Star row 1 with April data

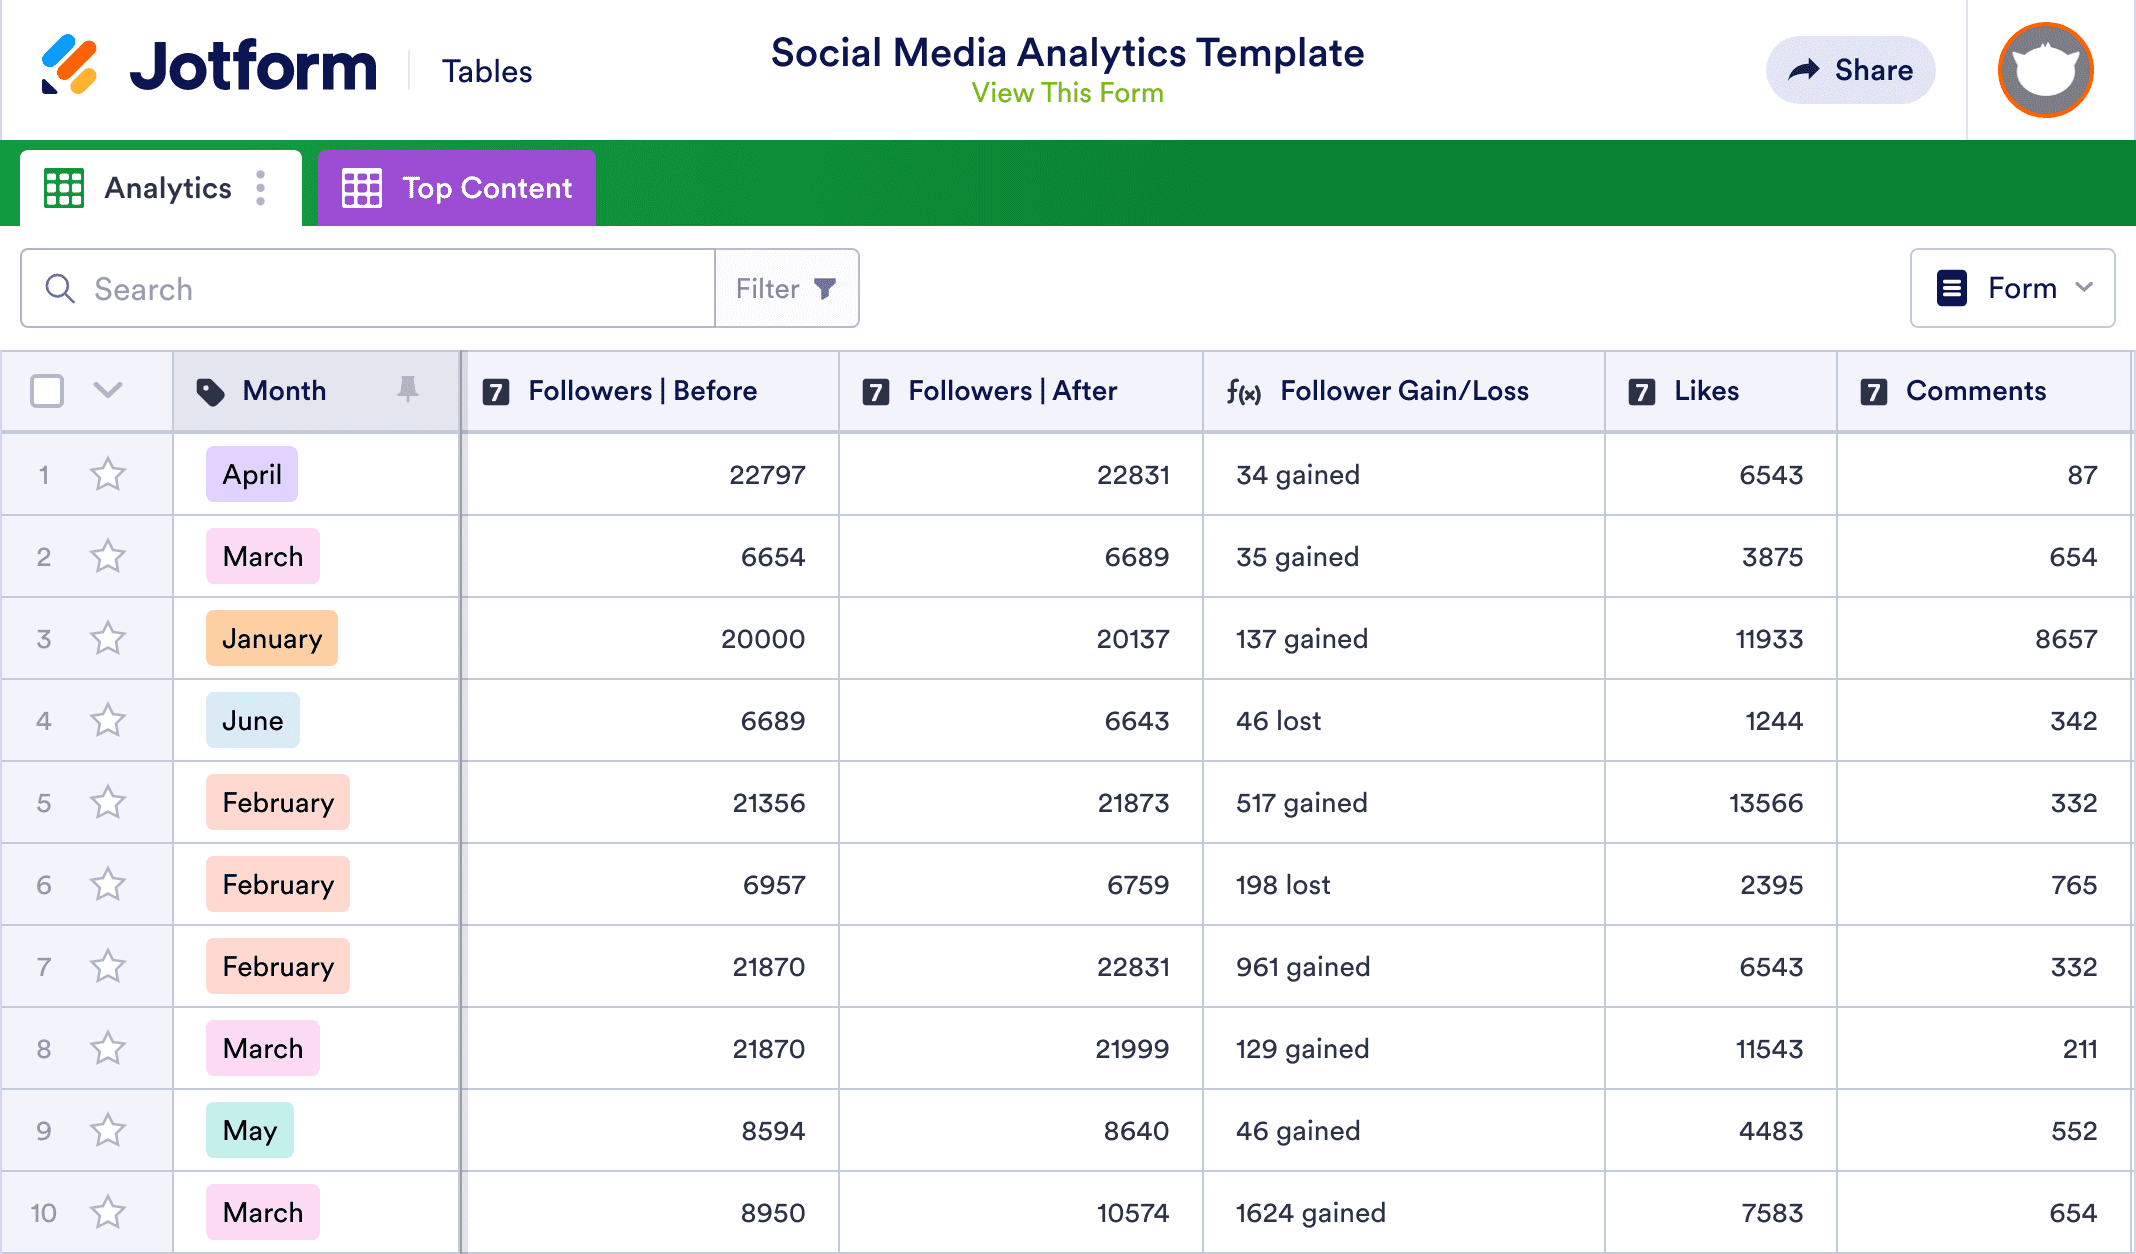pyautogui.click(x=108, y=475)
